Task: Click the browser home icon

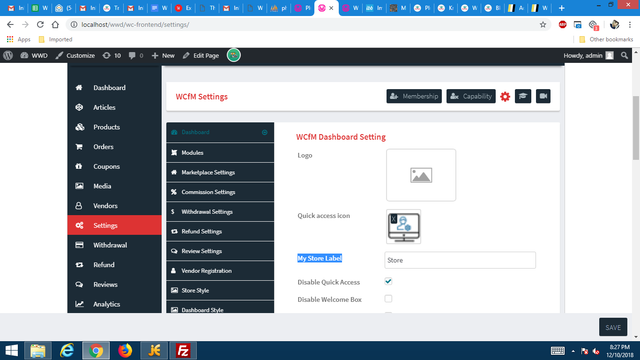Action: pyautogui.click(x=55, y=24)
